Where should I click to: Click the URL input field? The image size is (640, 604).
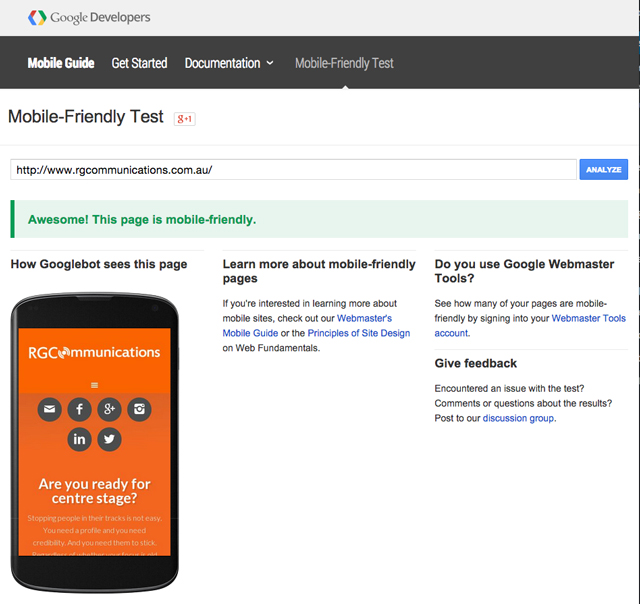[x=293, y=170]
